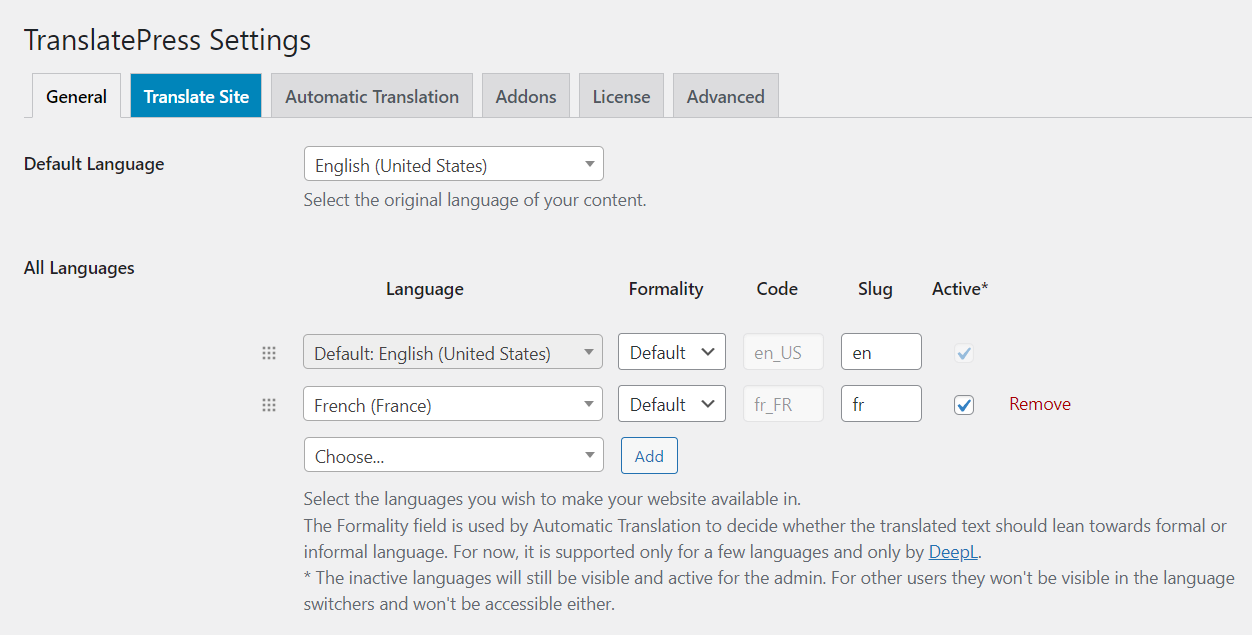Screen dimensions: 1252x635
Task: Toggle the Active checkbox on the default English row
Action: pos(963,352)
